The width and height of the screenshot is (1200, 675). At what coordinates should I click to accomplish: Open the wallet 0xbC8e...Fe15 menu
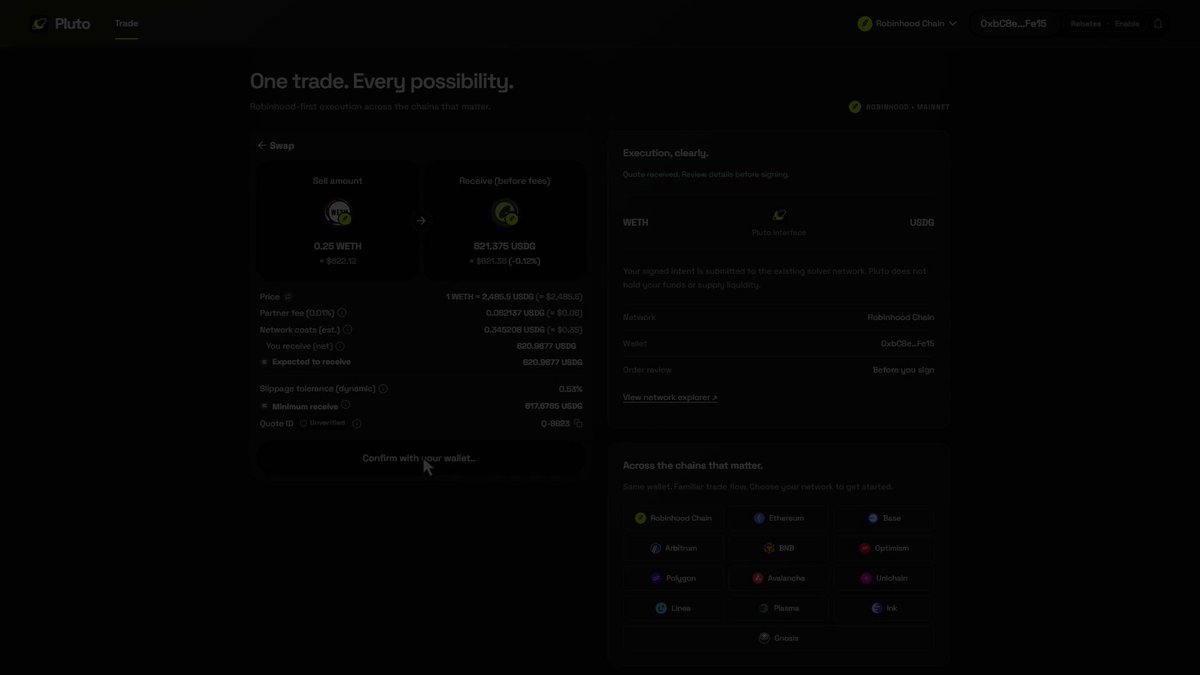pos(1013,24)
